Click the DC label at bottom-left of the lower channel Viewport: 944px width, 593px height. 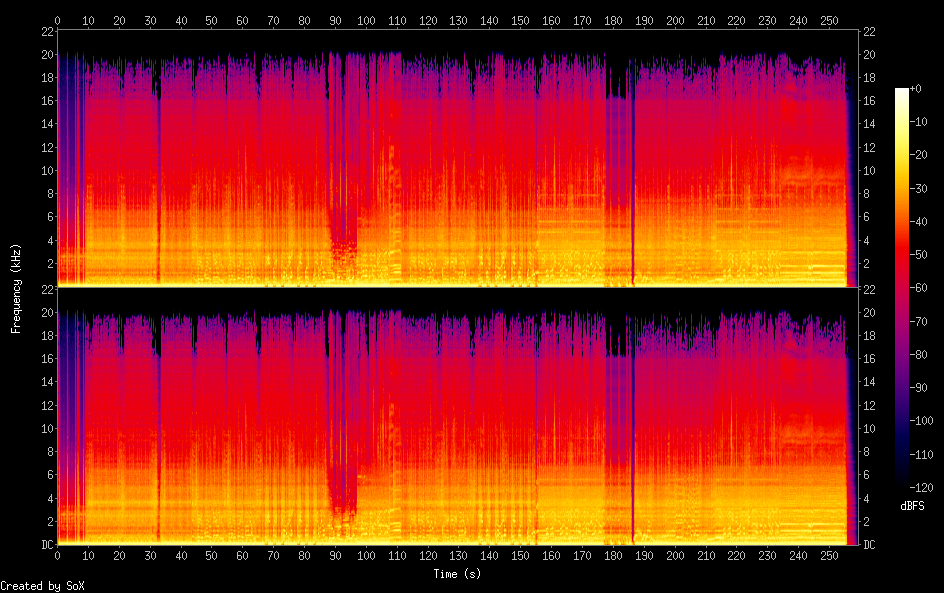46,544
